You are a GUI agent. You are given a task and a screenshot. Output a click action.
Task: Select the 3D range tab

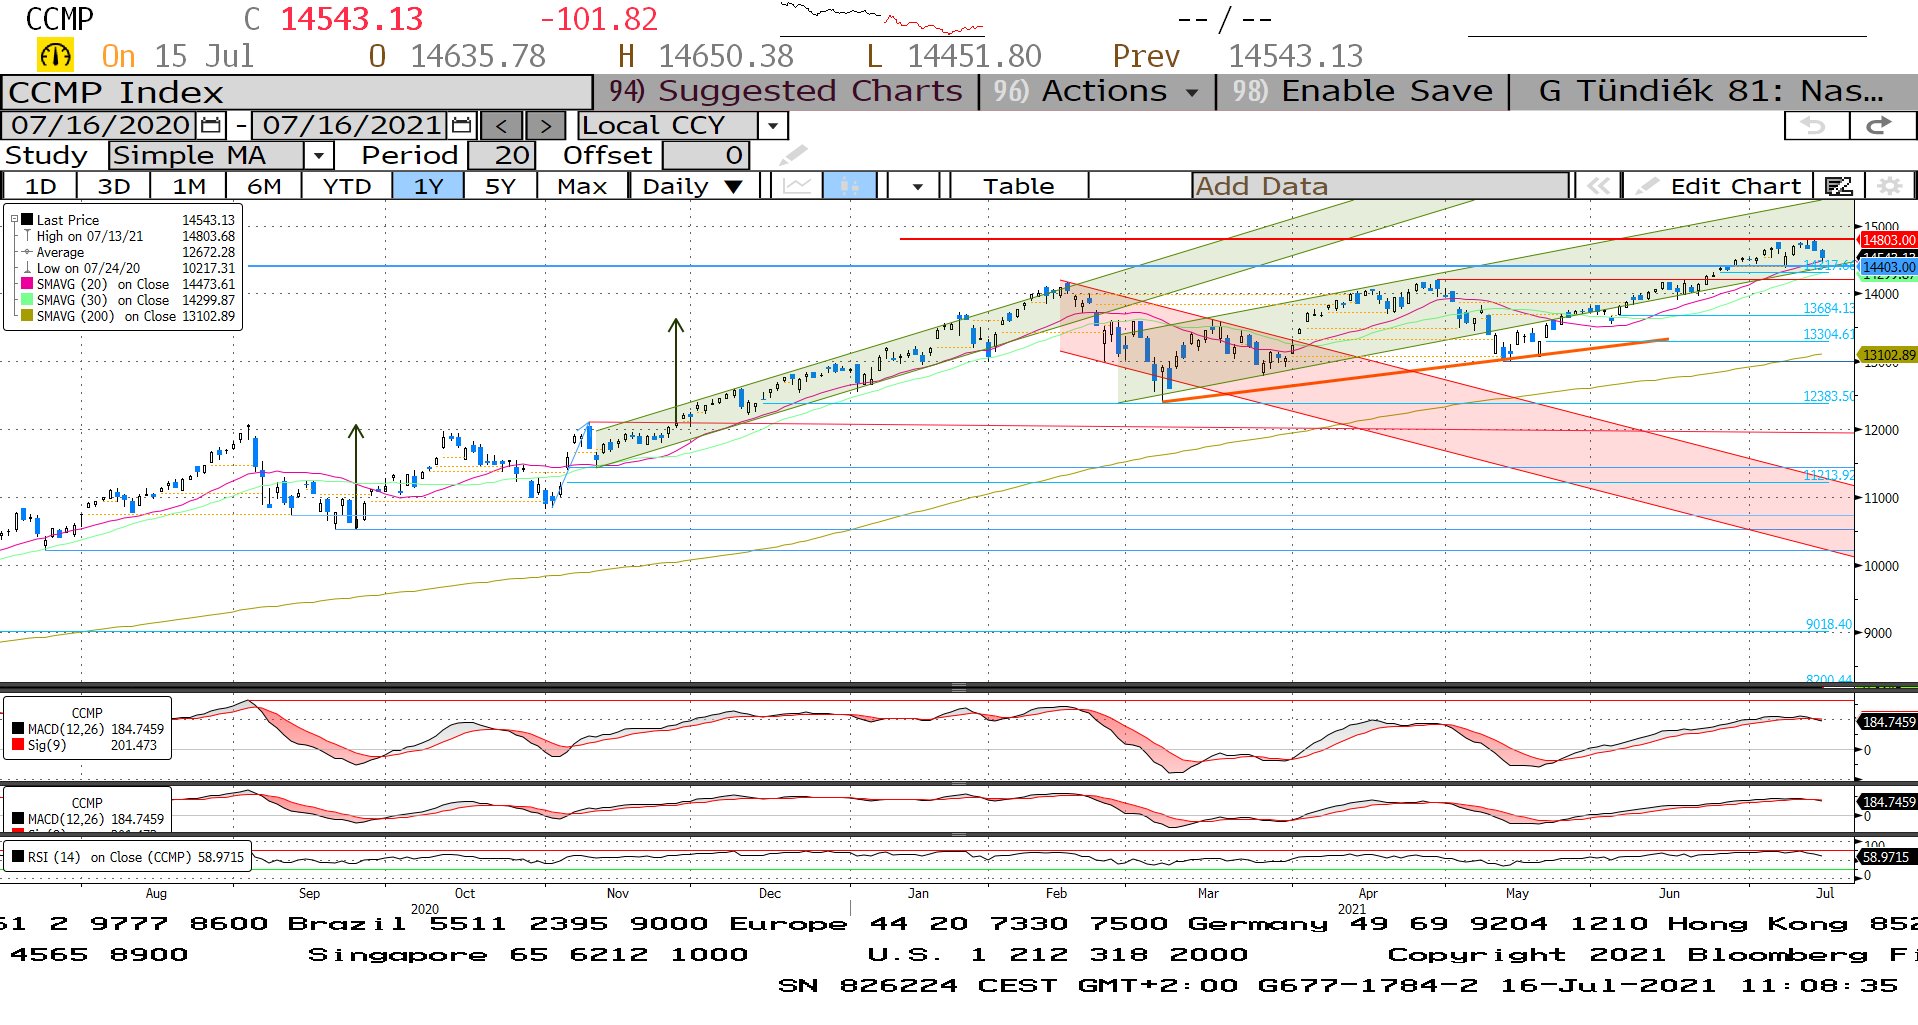click(x=114, y=186)
